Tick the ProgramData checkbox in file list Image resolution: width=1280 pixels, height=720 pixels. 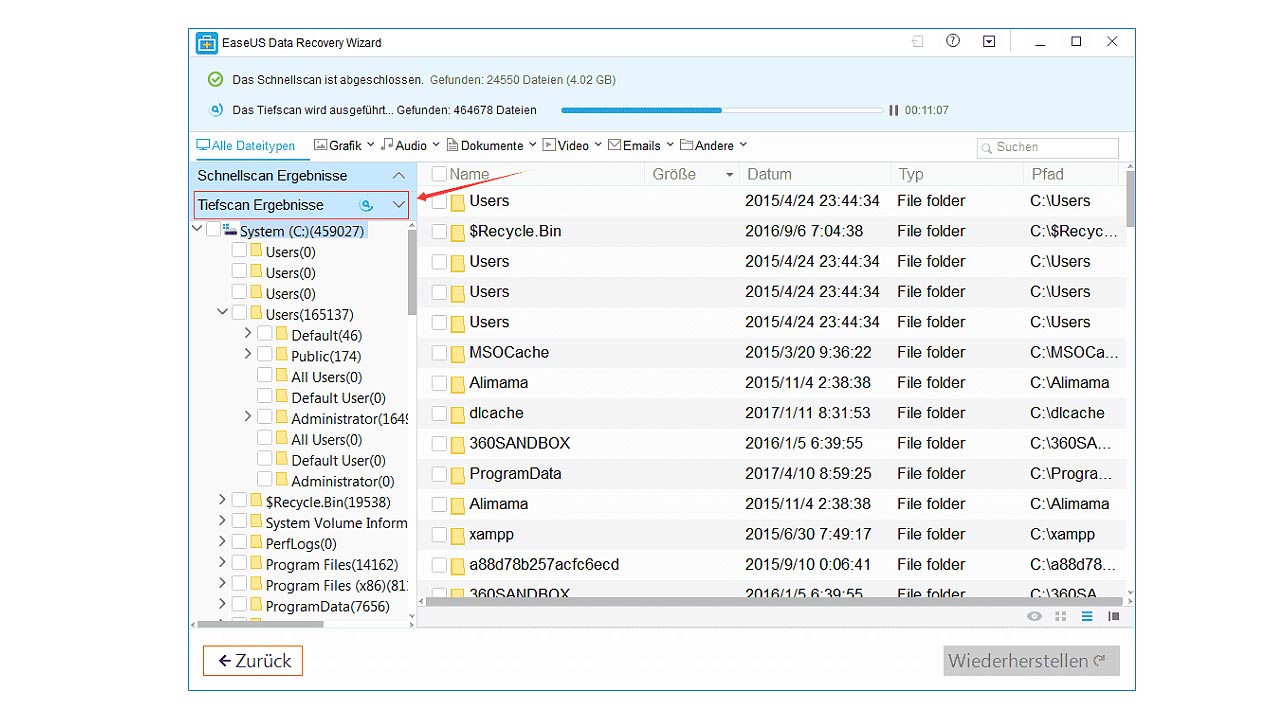click(x=439, y=474)
